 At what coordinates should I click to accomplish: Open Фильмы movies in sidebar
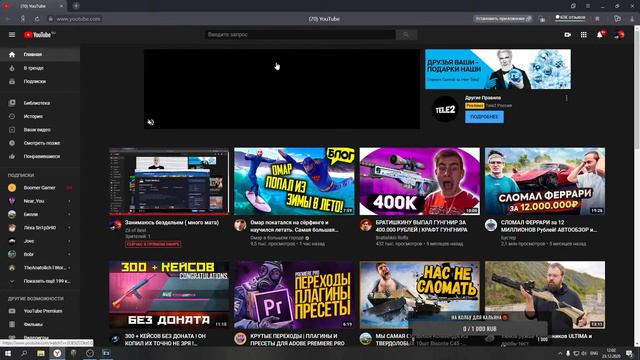click(40, 324)
